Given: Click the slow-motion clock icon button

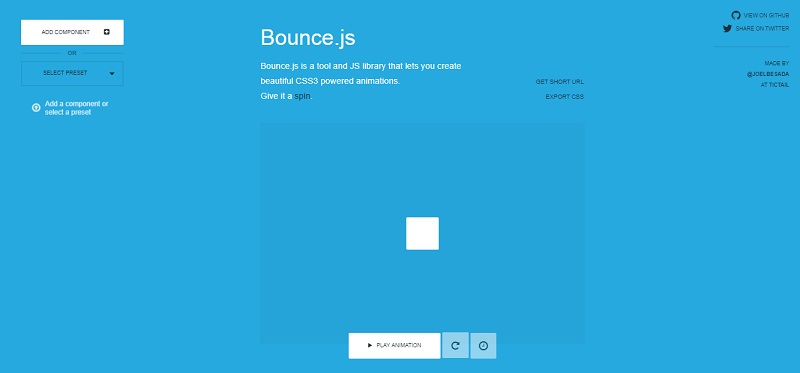Looking at the screenshot, I should click(483, 345).
